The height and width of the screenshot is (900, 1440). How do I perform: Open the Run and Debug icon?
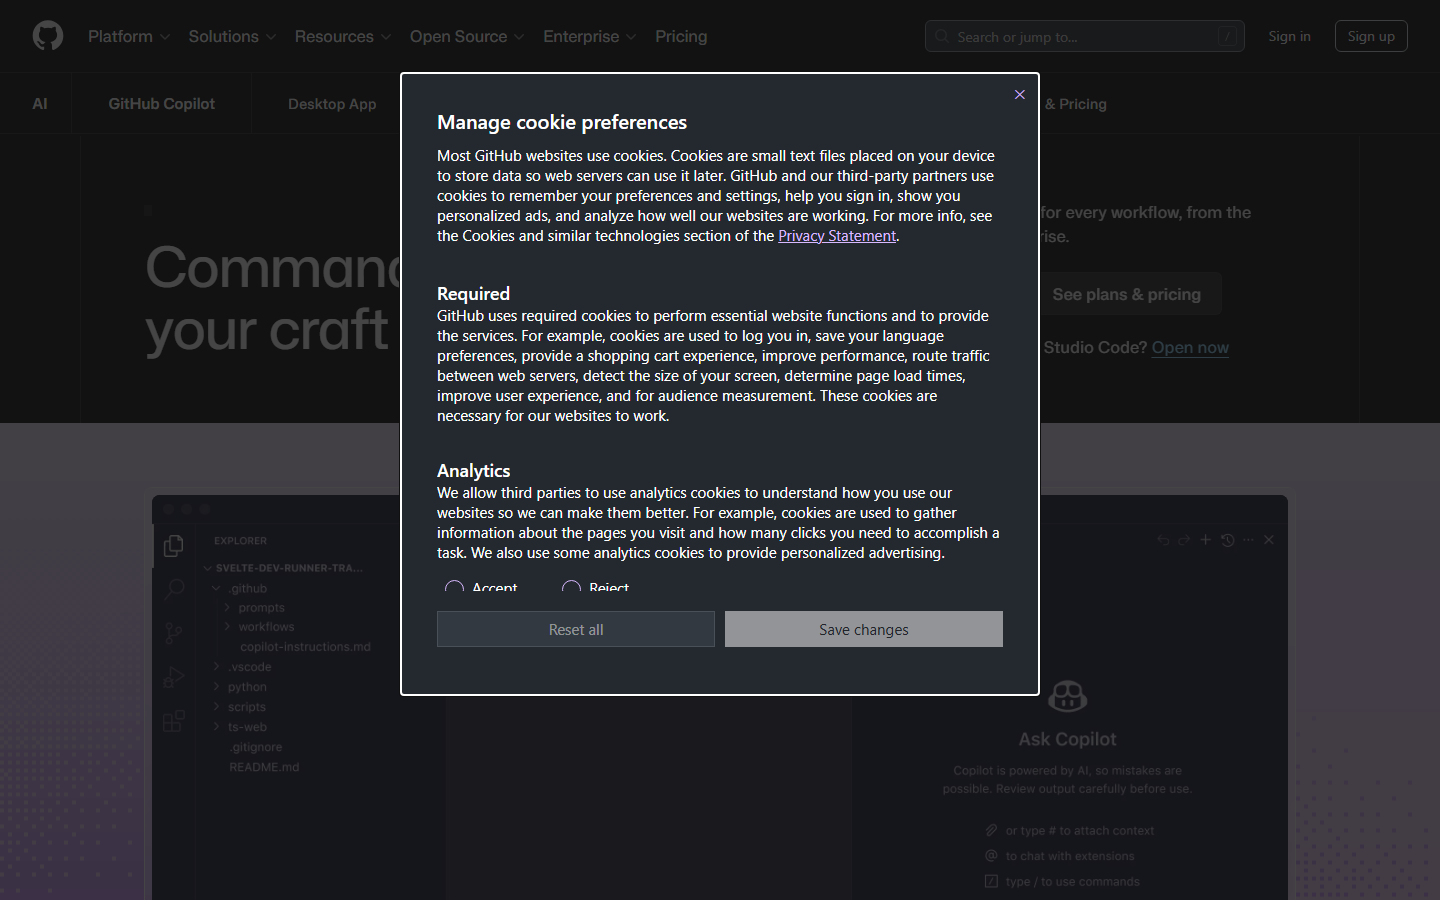click(x=174, y=677)
